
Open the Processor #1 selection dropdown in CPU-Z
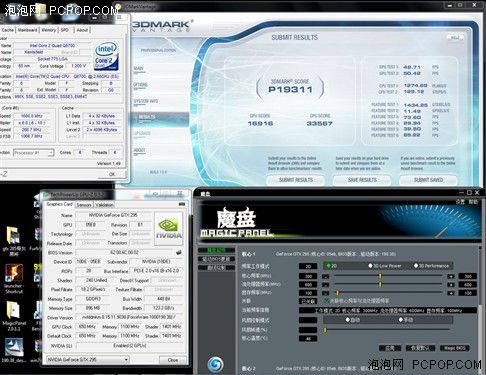pos(34,153)
